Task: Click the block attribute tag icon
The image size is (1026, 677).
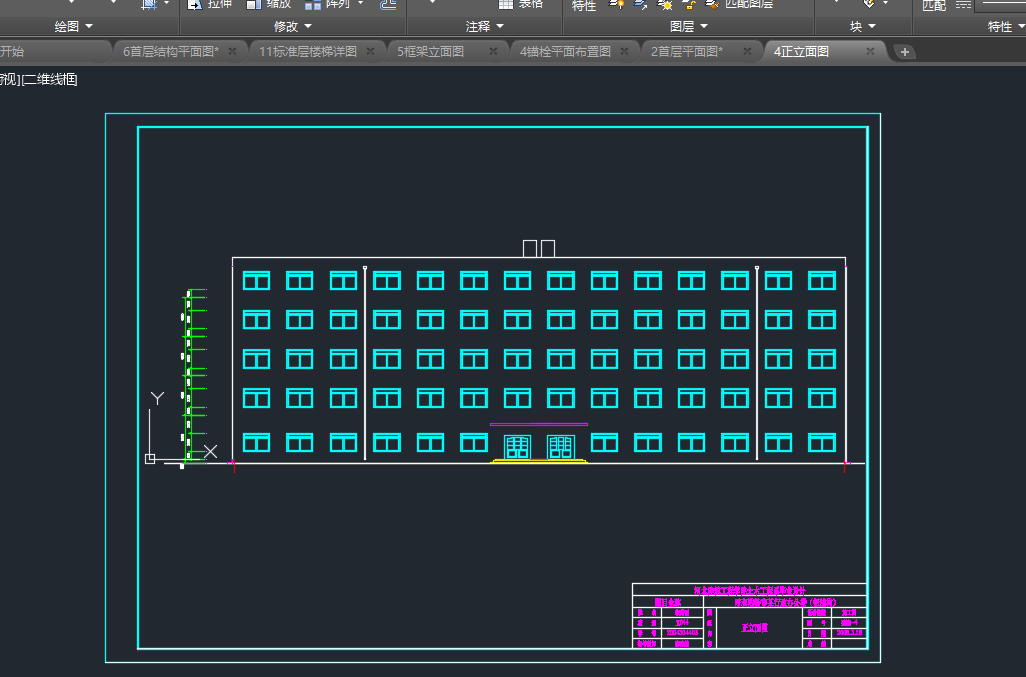Action: coord(868,4)
